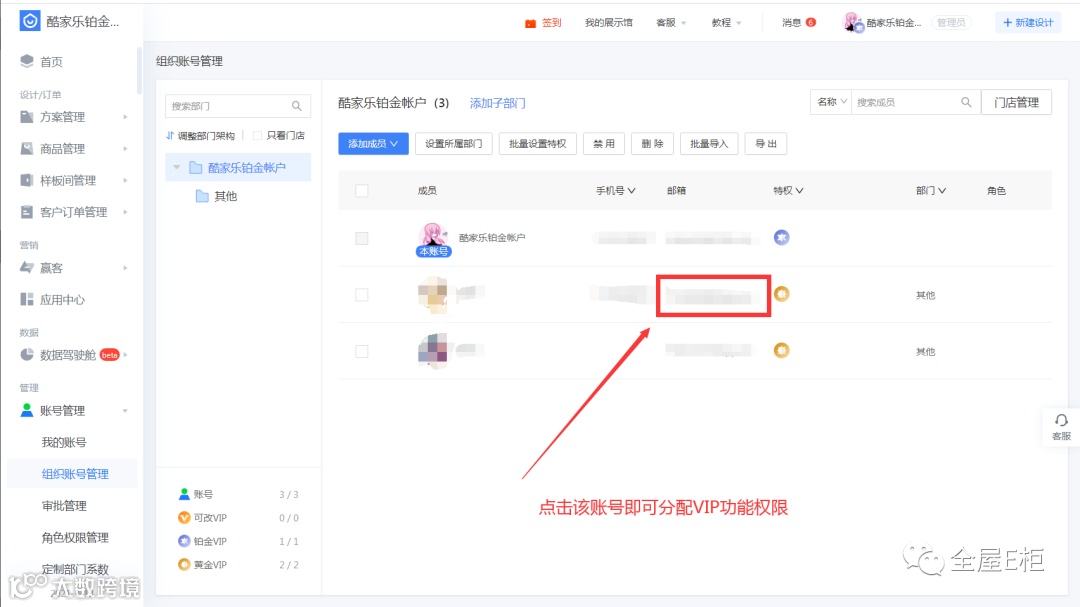The image size is (1080, 607).
Task: Click the second member's blurred avatar
Action: [x=433, y=294]
